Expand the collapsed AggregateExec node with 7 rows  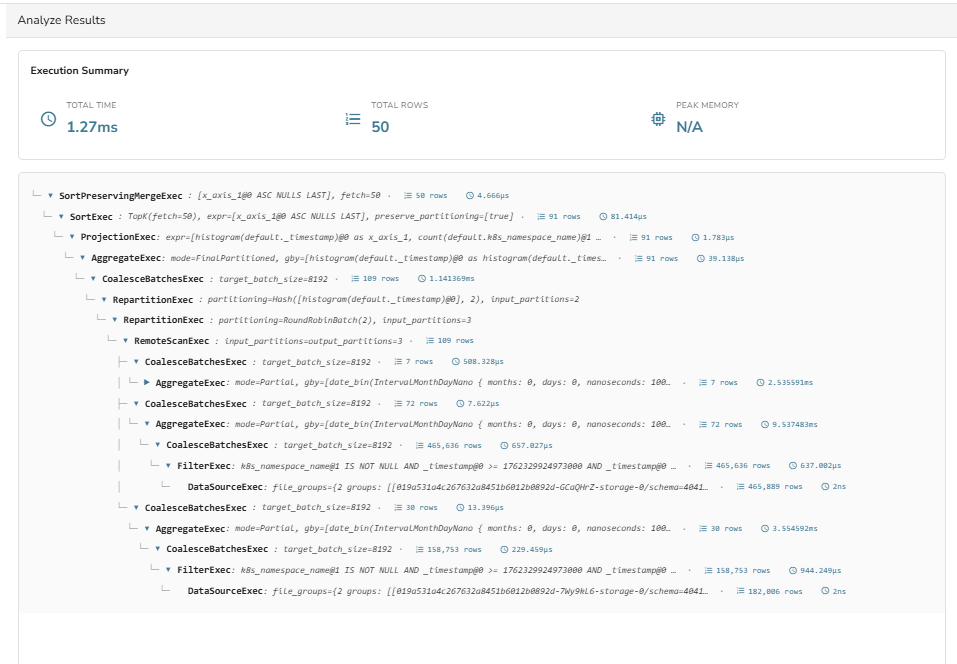pyautogui.click(x=147, y=382)
